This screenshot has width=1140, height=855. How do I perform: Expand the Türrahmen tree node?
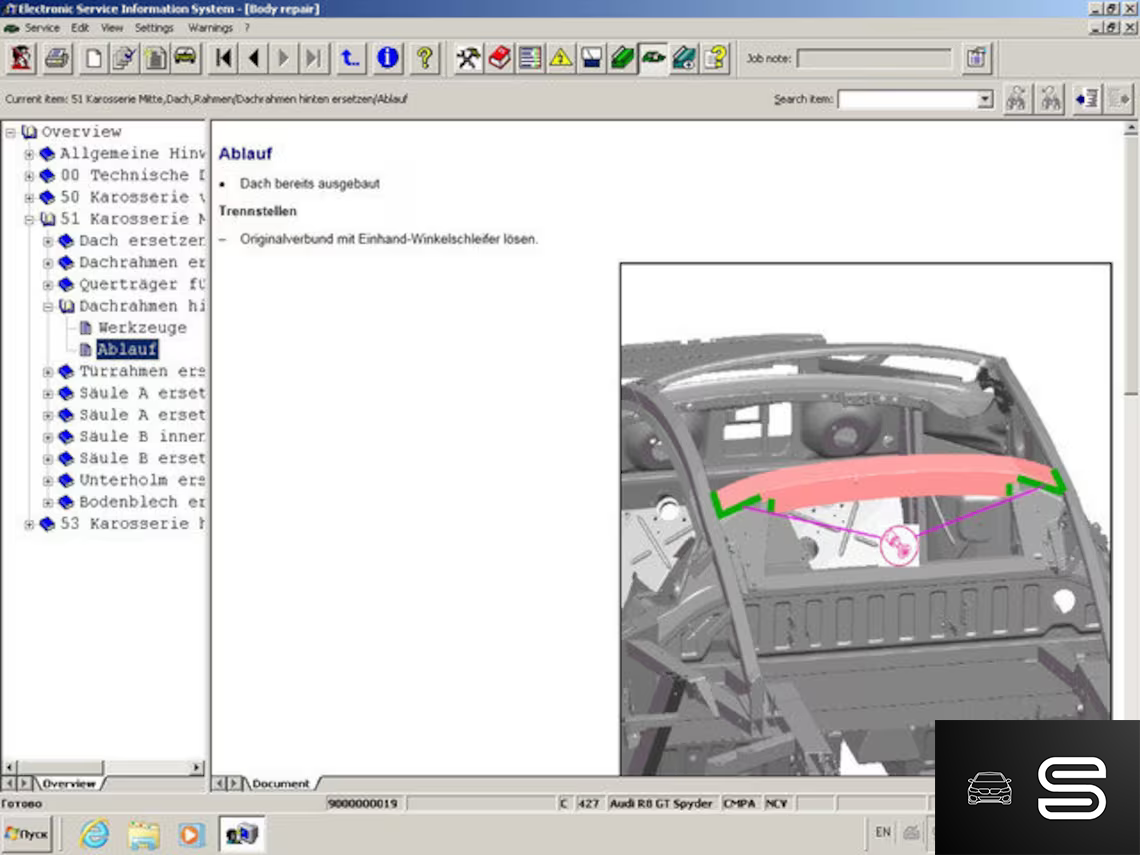[48, 371]
